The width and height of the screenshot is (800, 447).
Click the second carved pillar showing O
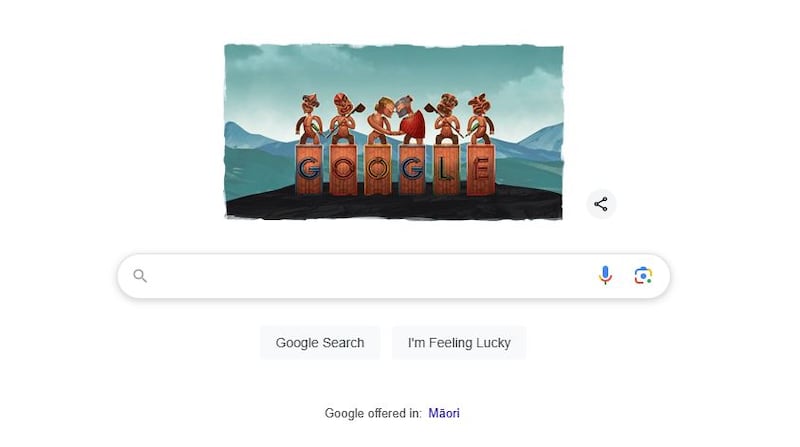[378, 169]
